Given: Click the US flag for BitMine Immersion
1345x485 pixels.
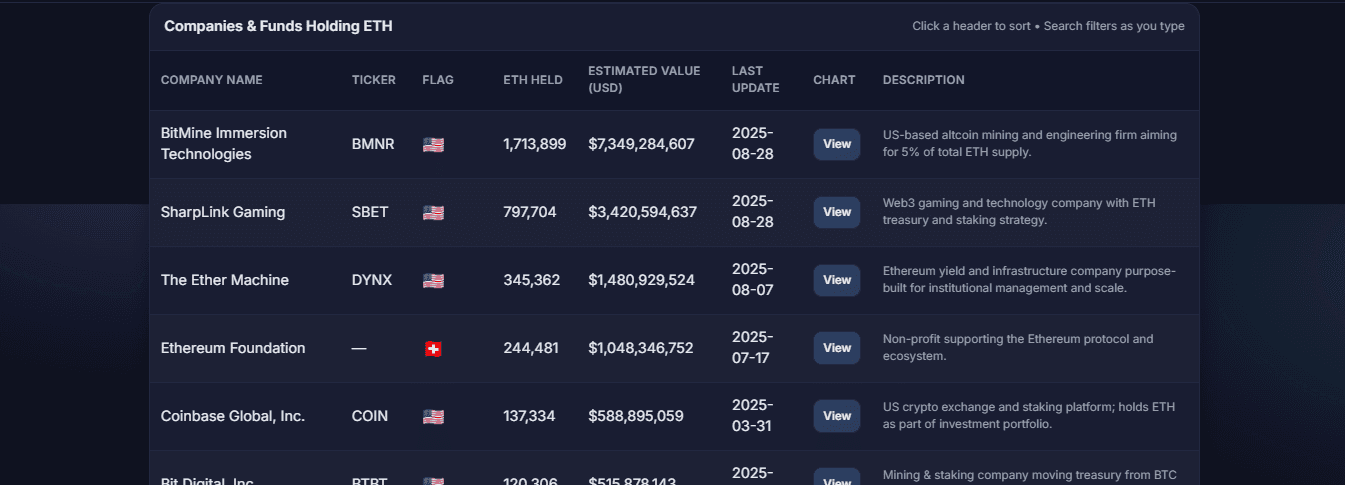Looking at the screenshot, I should (433, 144).
